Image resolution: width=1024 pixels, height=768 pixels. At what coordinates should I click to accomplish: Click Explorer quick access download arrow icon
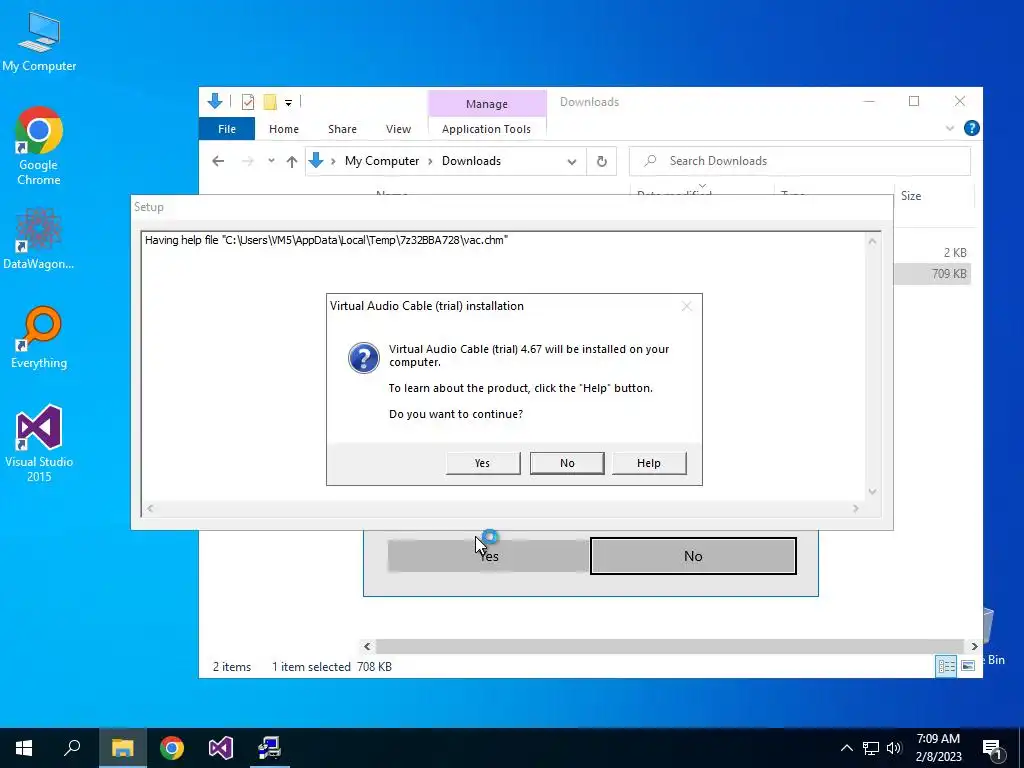click(x=215, y=101)
